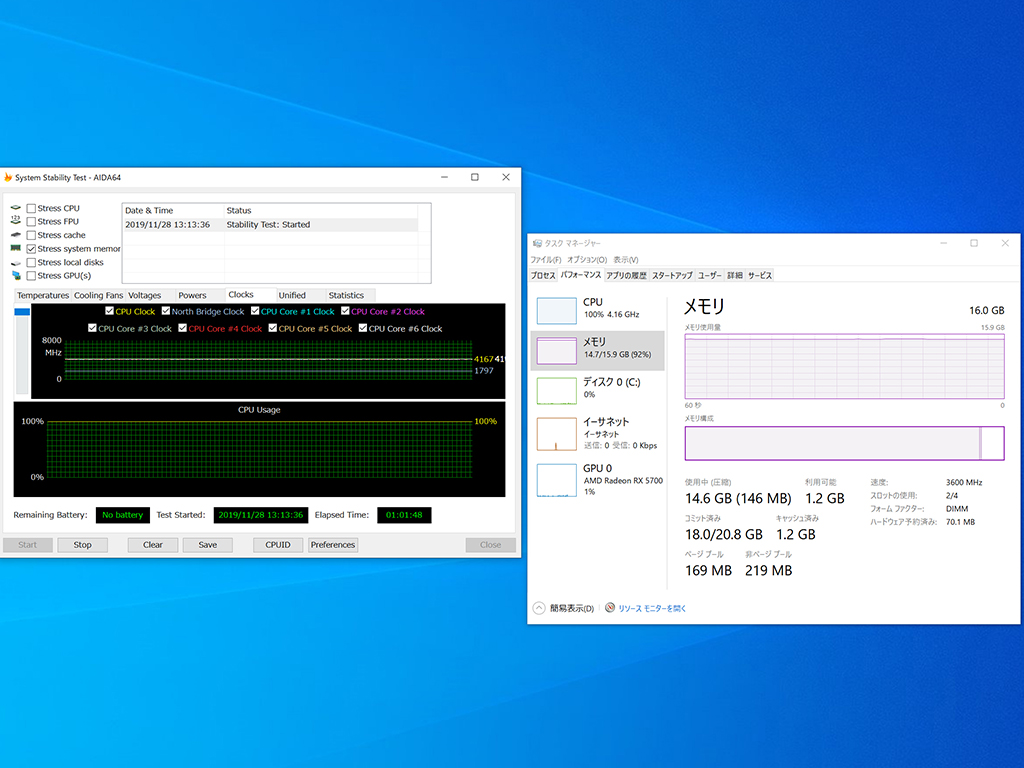Switch to the サービス tab
The height and width of the screenshot is (768, 1024).
[x=760, y=276]
